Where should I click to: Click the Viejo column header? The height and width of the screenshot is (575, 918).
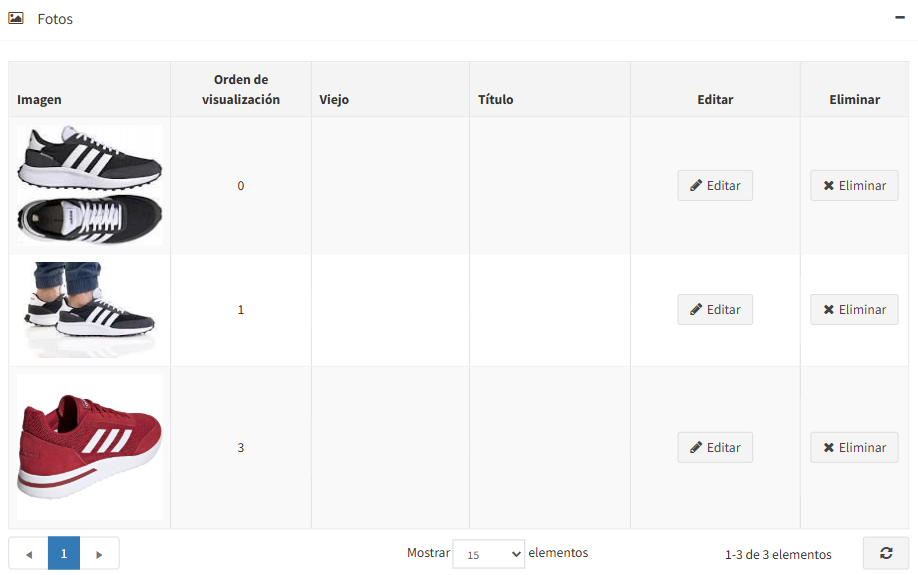(334, 99)
